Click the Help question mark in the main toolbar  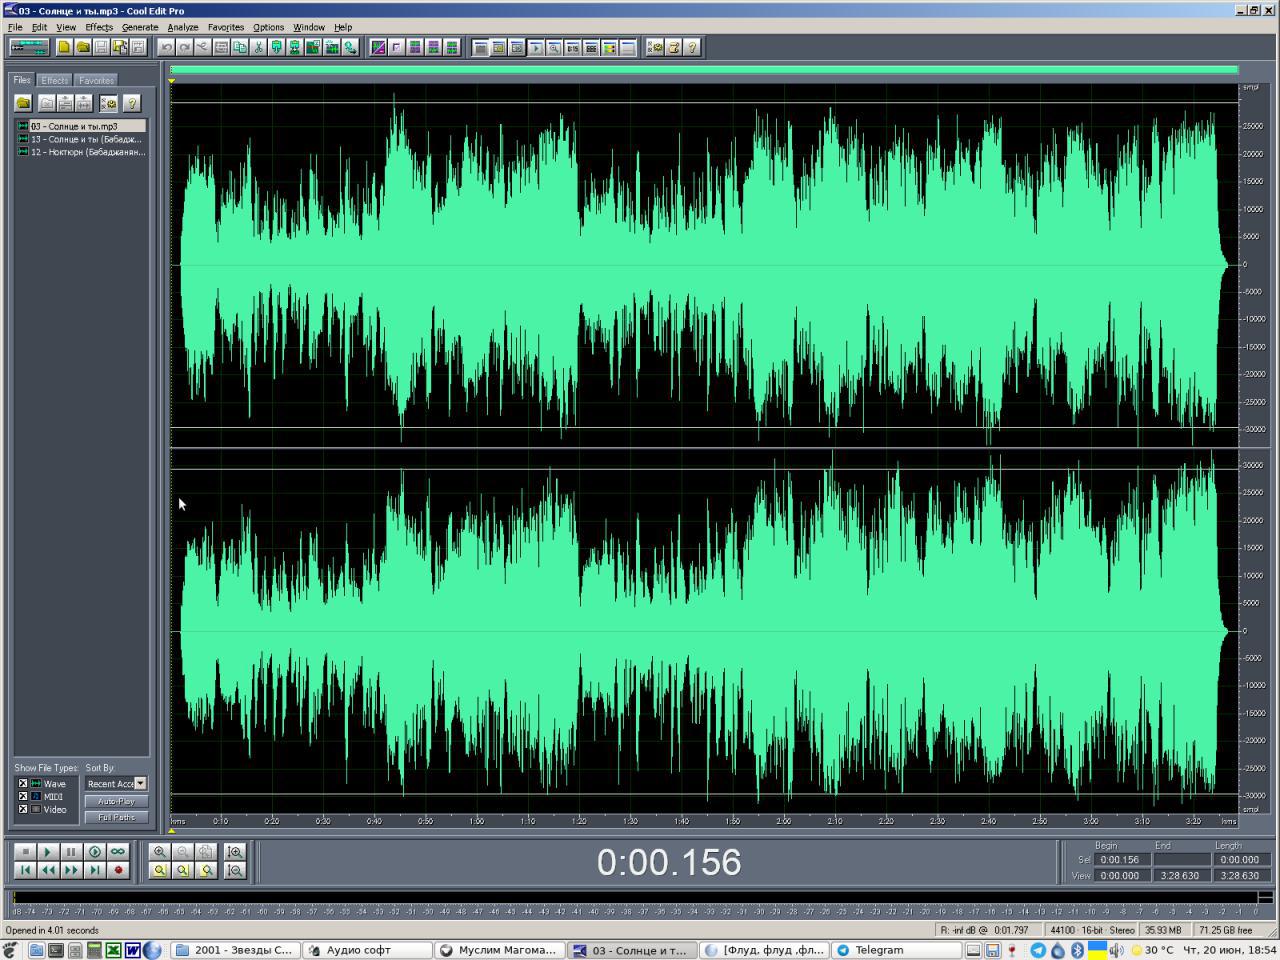coord(692,47)
